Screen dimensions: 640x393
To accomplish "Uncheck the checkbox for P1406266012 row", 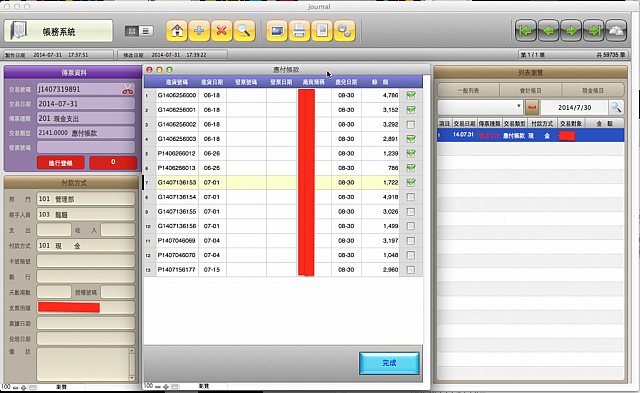I will point(411,153).
